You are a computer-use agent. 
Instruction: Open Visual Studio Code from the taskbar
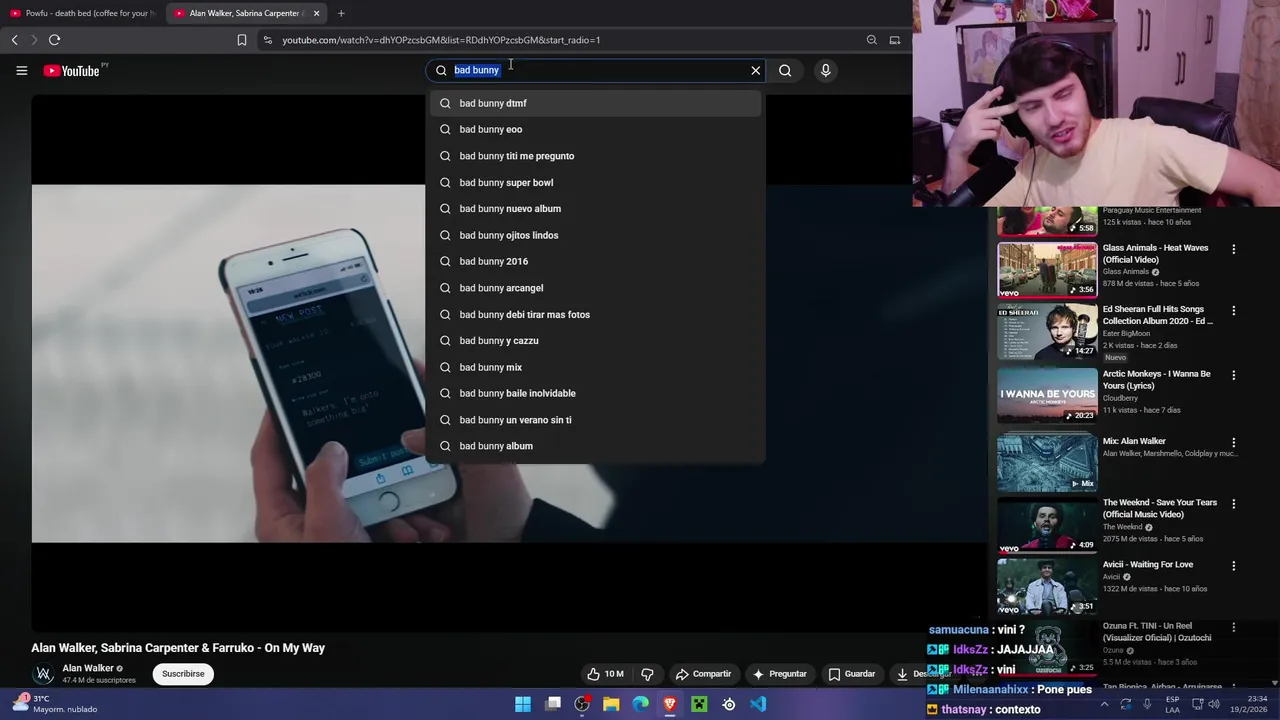click(x=758, y=704)
